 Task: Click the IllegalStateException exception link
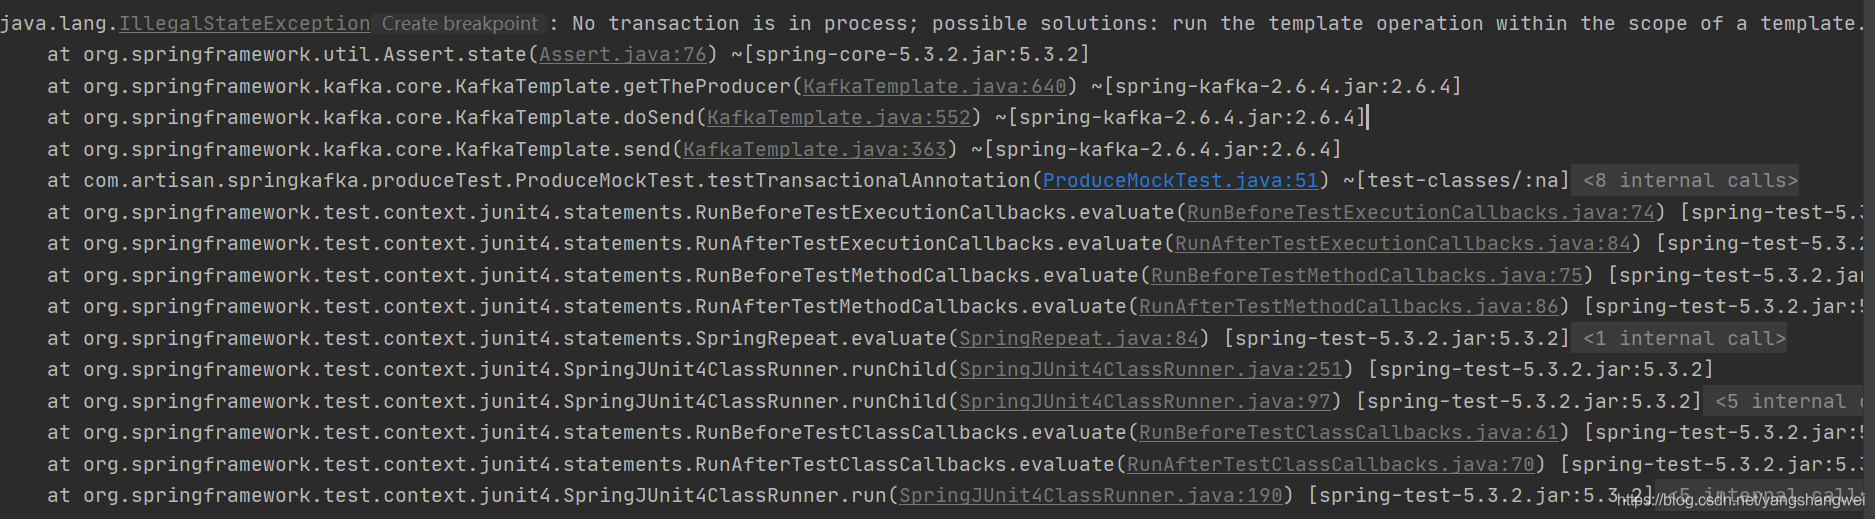[x=244, y=23]
